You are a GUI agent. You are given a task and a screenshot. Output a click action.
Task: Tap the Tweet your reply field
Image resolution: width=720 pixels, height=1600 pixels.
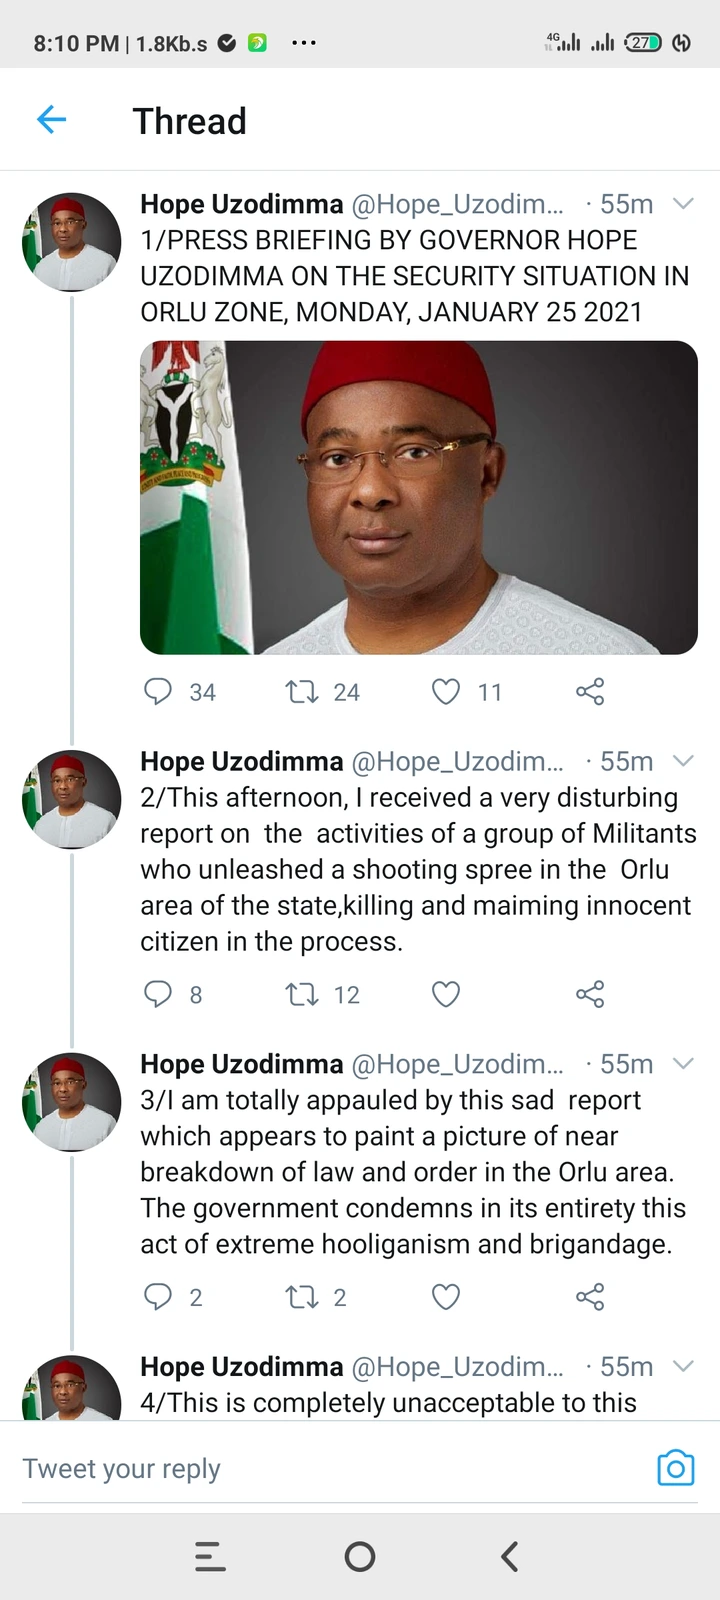pyautogui.click(x=330, y=1468)
